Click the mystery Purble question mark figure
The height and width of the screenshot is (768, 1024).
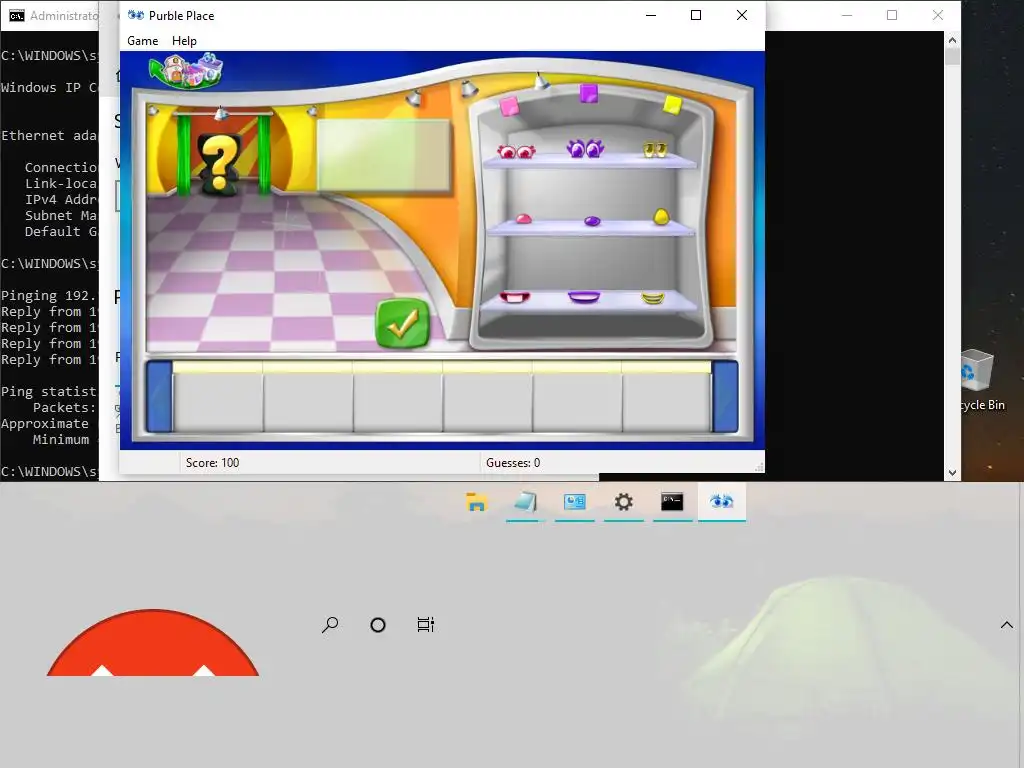(220, 163)
